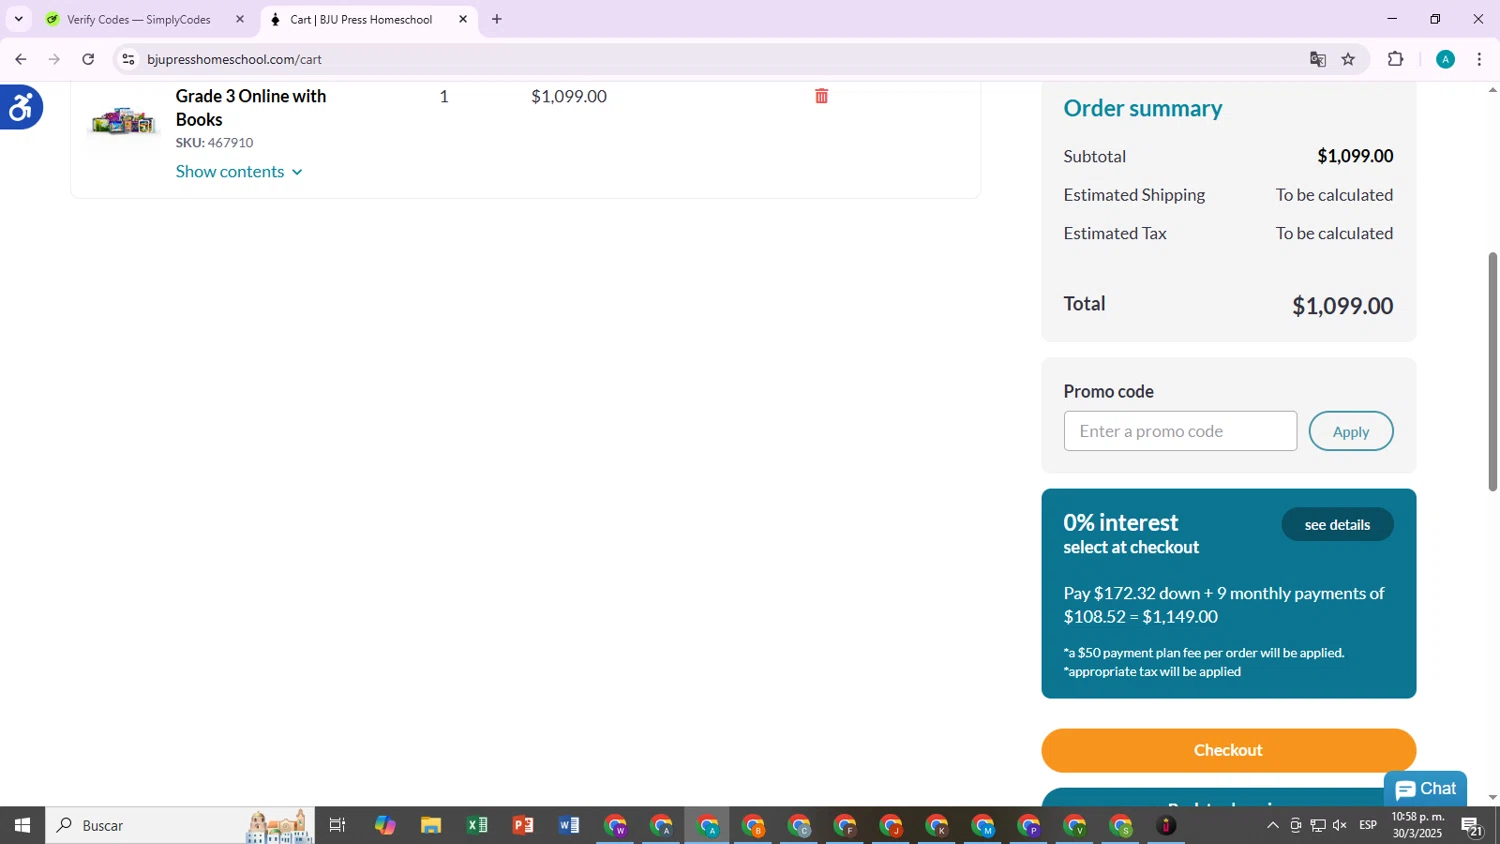Launch Copilot from the taskbar

click(x=385, y=825)
